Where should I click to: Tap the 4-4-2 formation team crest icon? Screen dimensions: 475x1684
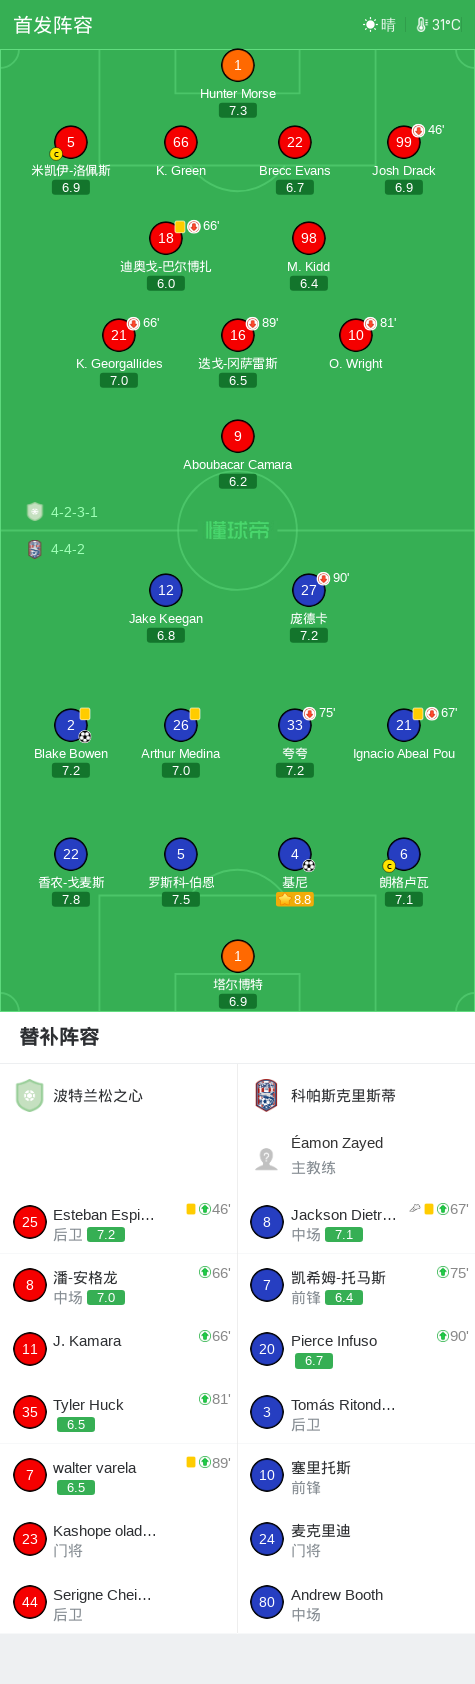(35, 549)
